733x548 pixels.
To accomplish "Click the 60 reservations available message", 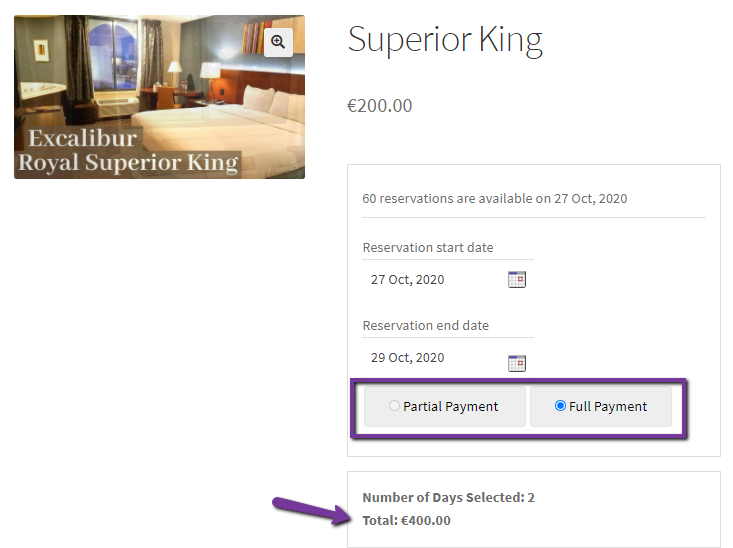I will 495,198.
